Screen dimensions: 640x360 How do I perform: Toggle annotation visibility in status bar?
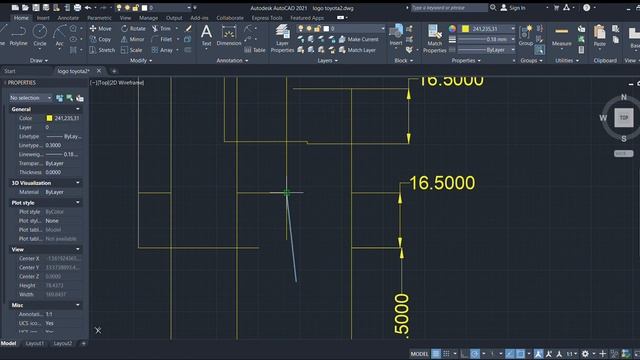pos(538,353)
